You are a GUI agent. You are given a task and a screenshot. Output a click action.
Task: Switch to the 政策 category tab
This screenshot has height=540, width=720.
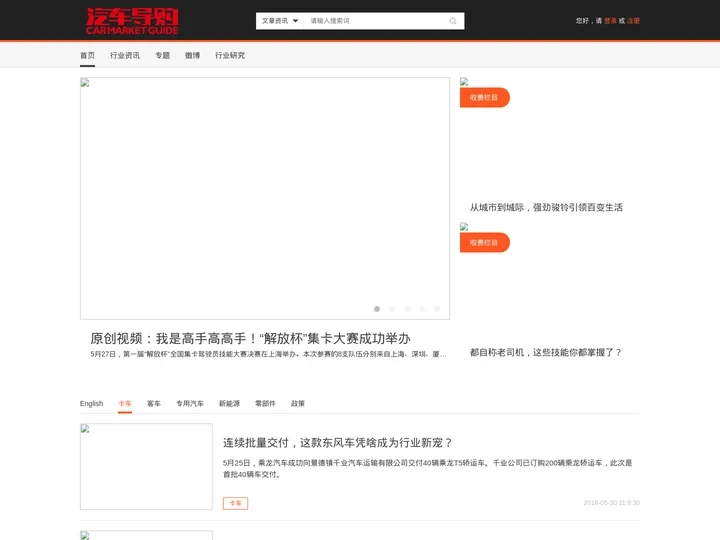click(x=298, y=404)
